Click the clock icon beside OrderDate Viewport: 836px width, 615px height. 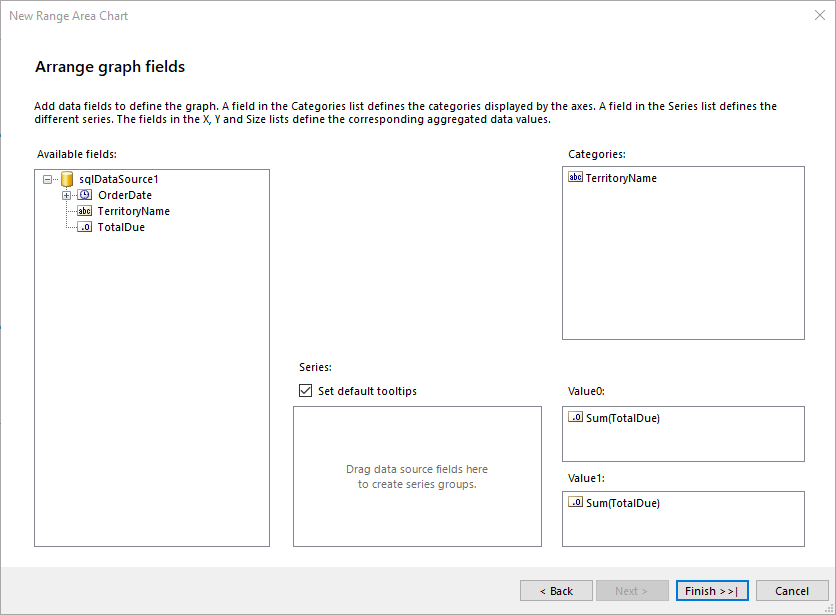point(83,195)
